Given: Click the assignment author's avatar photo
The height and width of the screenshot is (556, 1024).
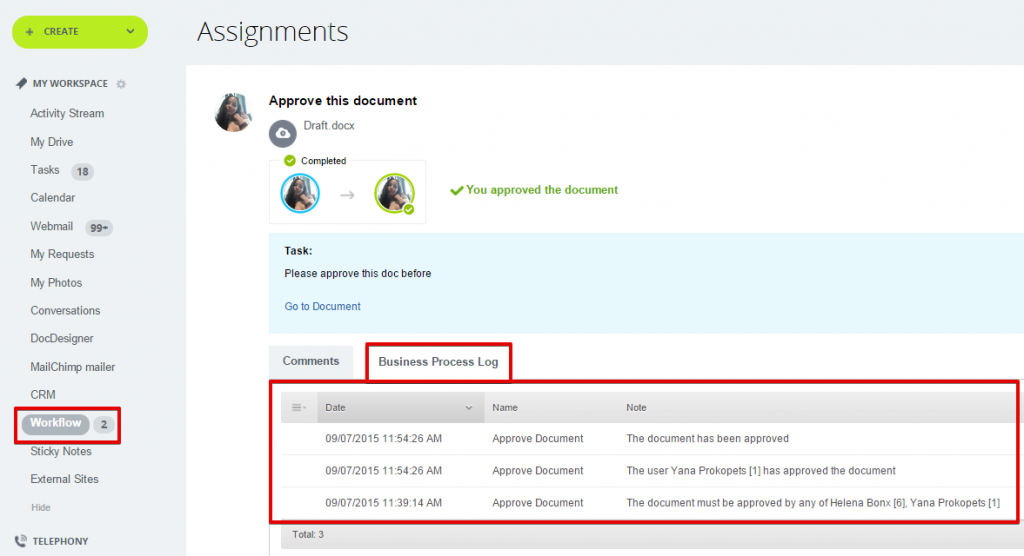Looking at the screenshot, I should click(233, 112).
